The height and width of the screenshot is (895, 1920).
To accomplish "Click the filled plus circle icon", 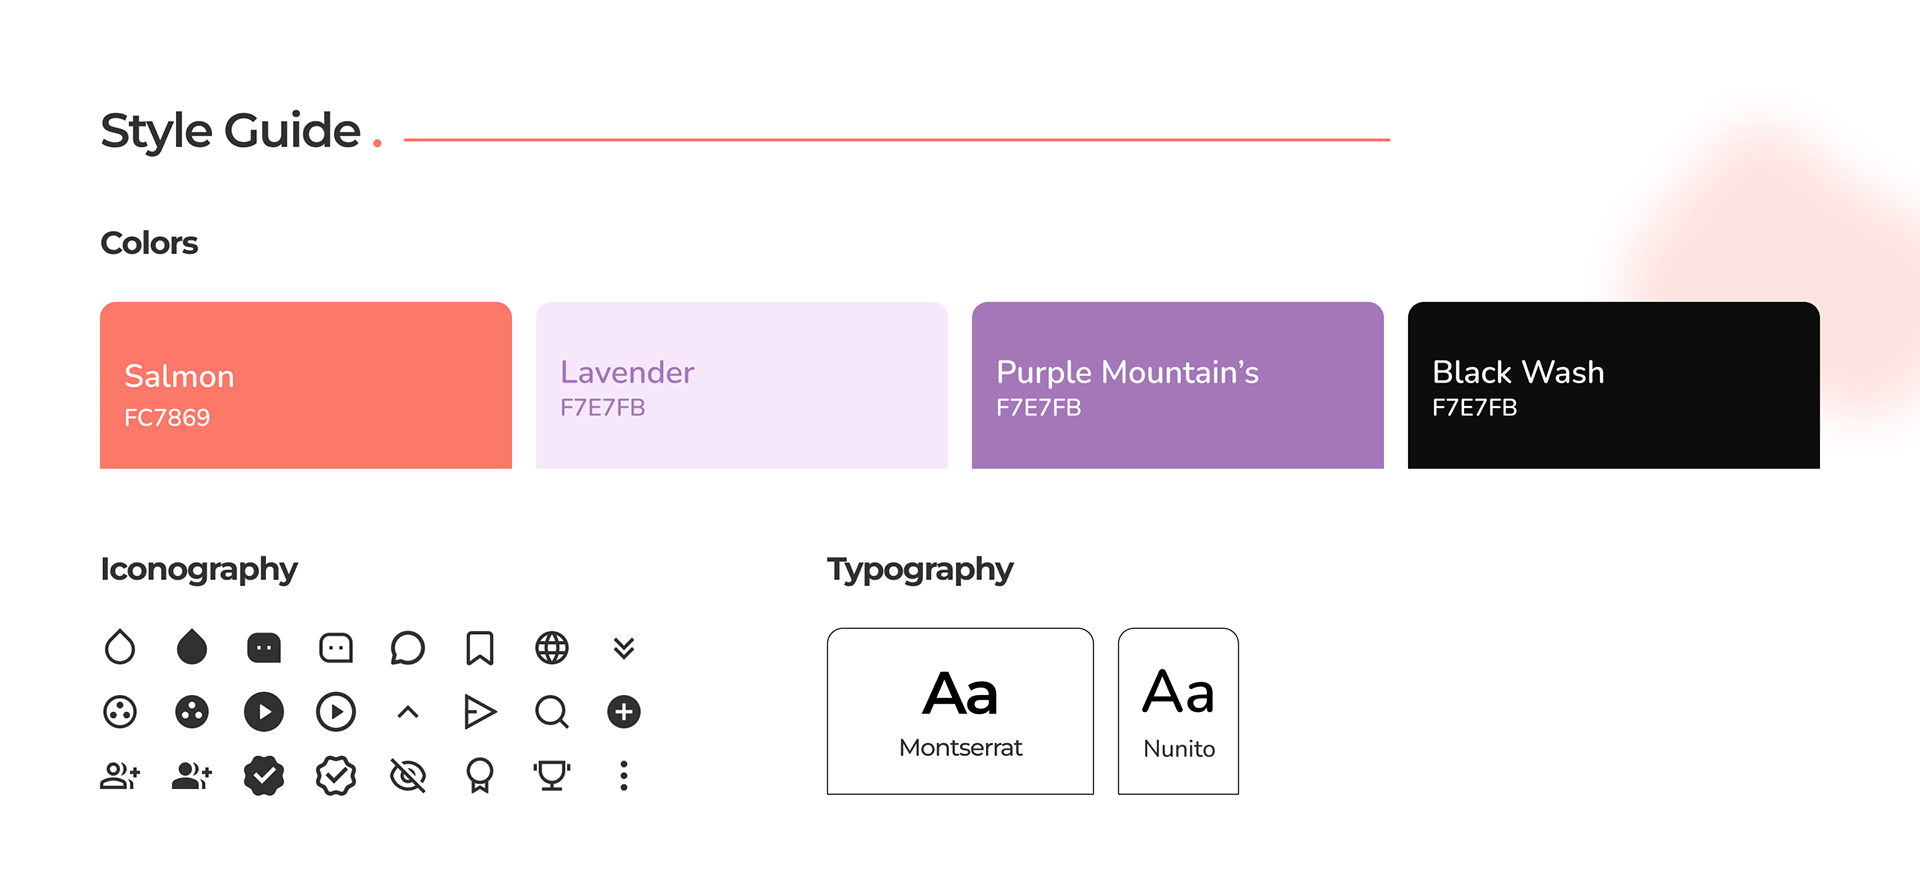I will point(624,712).
